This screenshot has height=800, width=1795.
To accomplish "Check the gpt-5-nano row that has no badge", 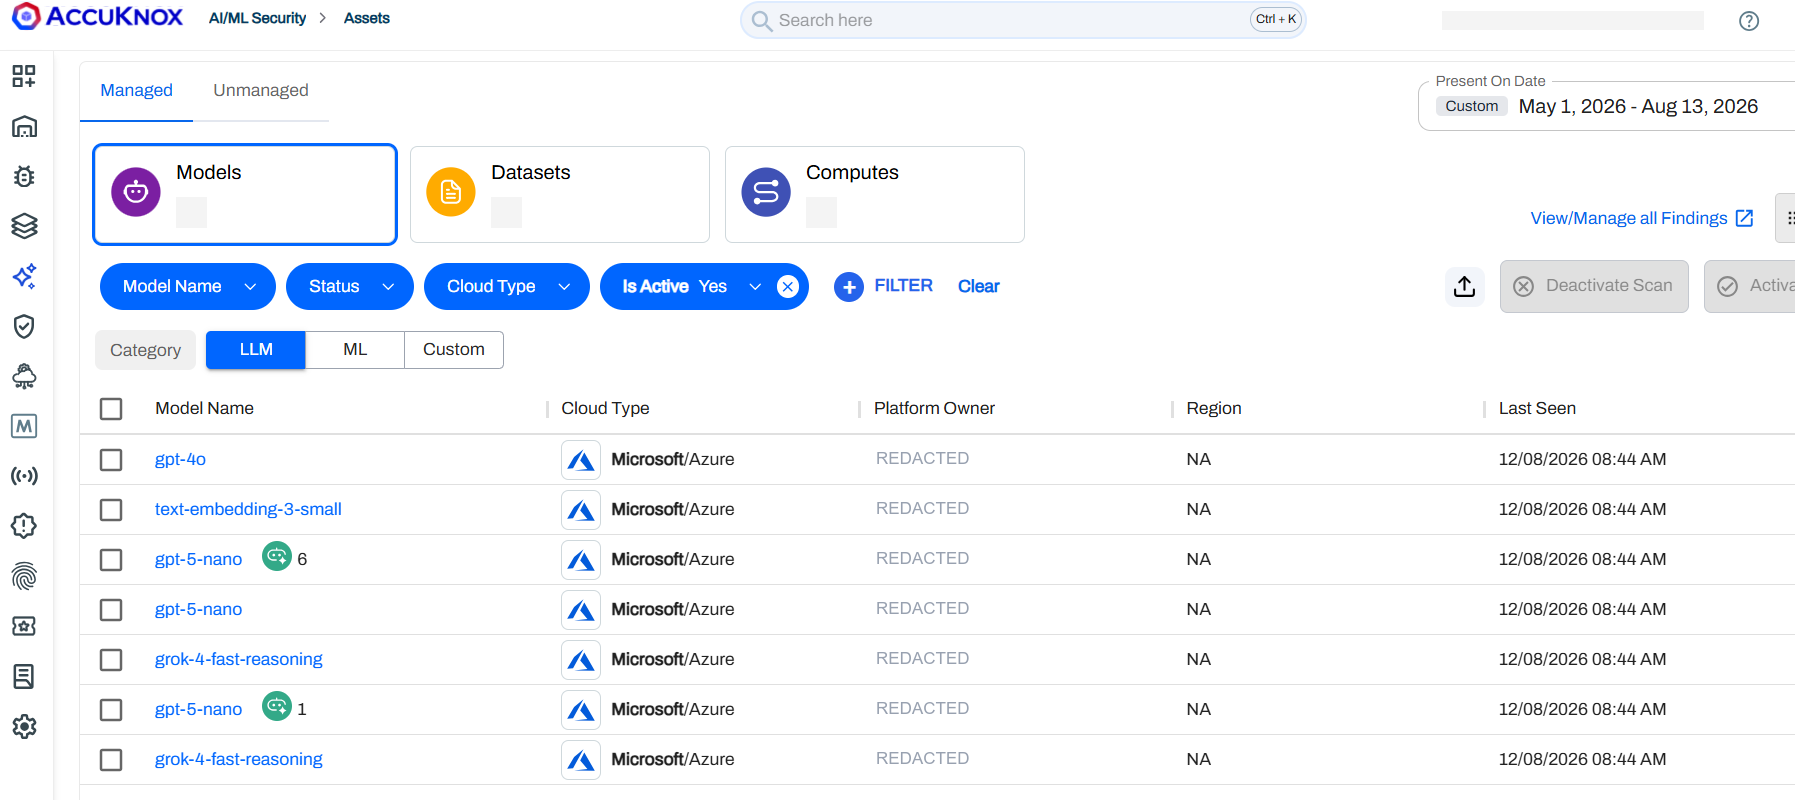I will [x=111, y=610].
